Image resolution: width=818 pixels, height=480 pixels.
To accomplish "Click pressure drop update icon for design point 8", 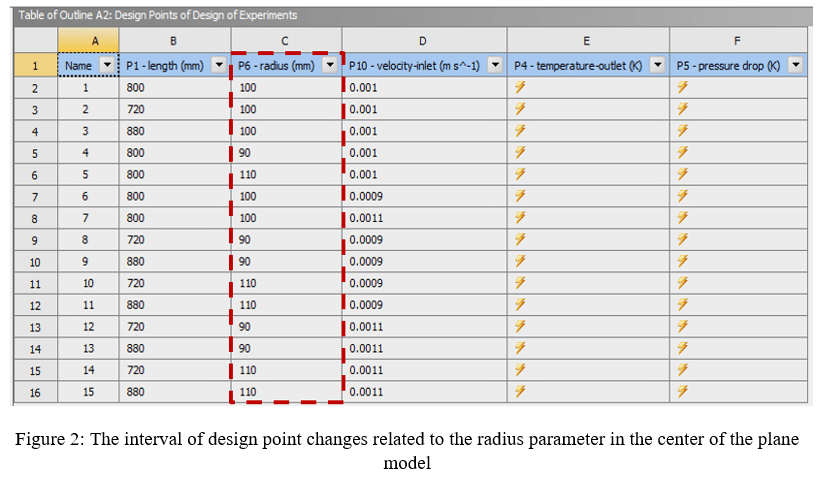I will point(683,240).
